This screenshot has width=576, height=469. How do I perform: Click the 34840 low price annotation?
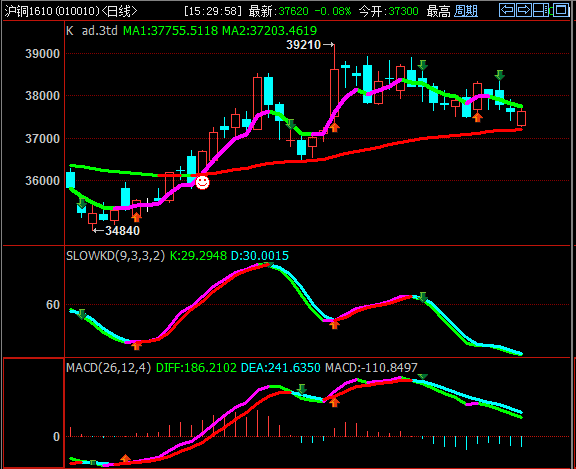tap(122, 231)
